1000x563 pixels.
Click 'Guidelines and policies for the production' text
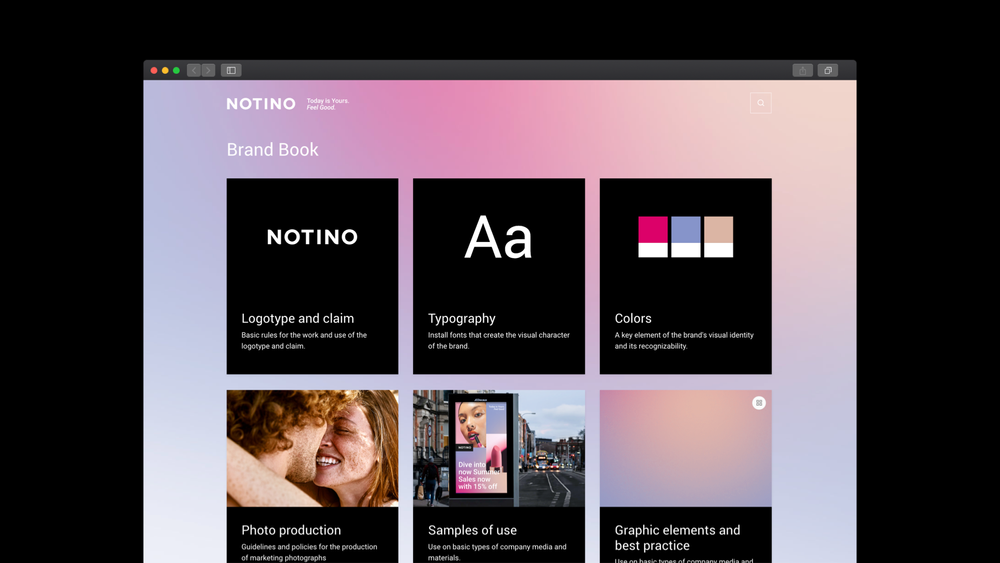309,552
